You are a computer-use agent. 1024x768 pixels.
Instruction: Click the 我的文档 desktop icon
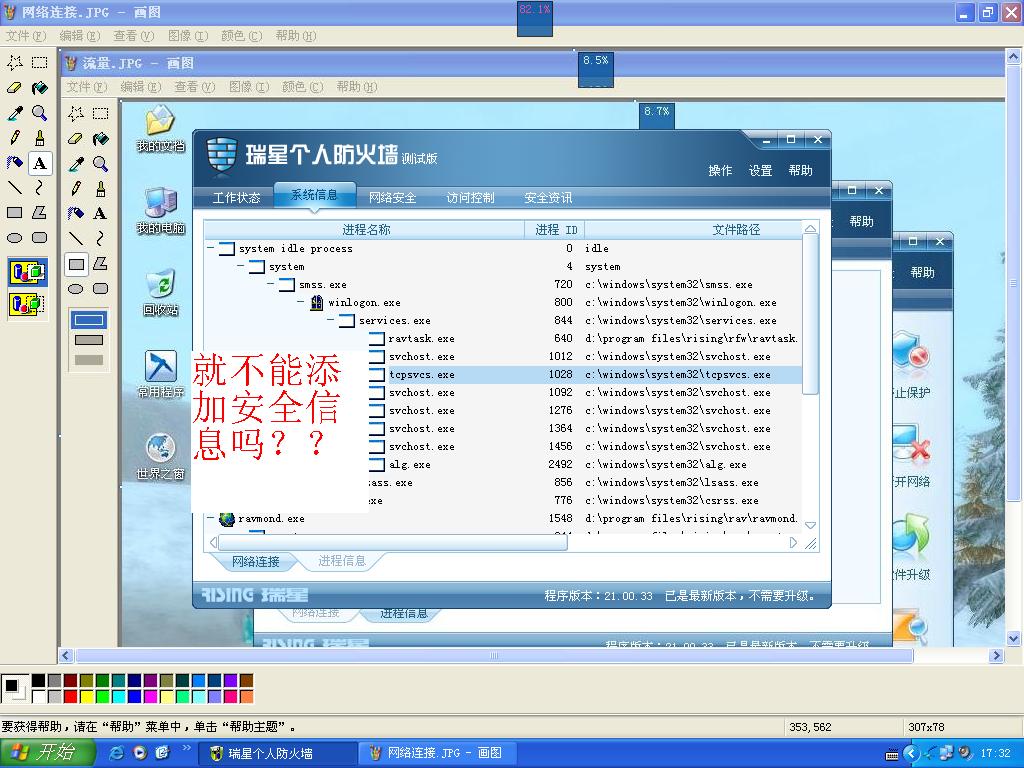click(161, 129)
